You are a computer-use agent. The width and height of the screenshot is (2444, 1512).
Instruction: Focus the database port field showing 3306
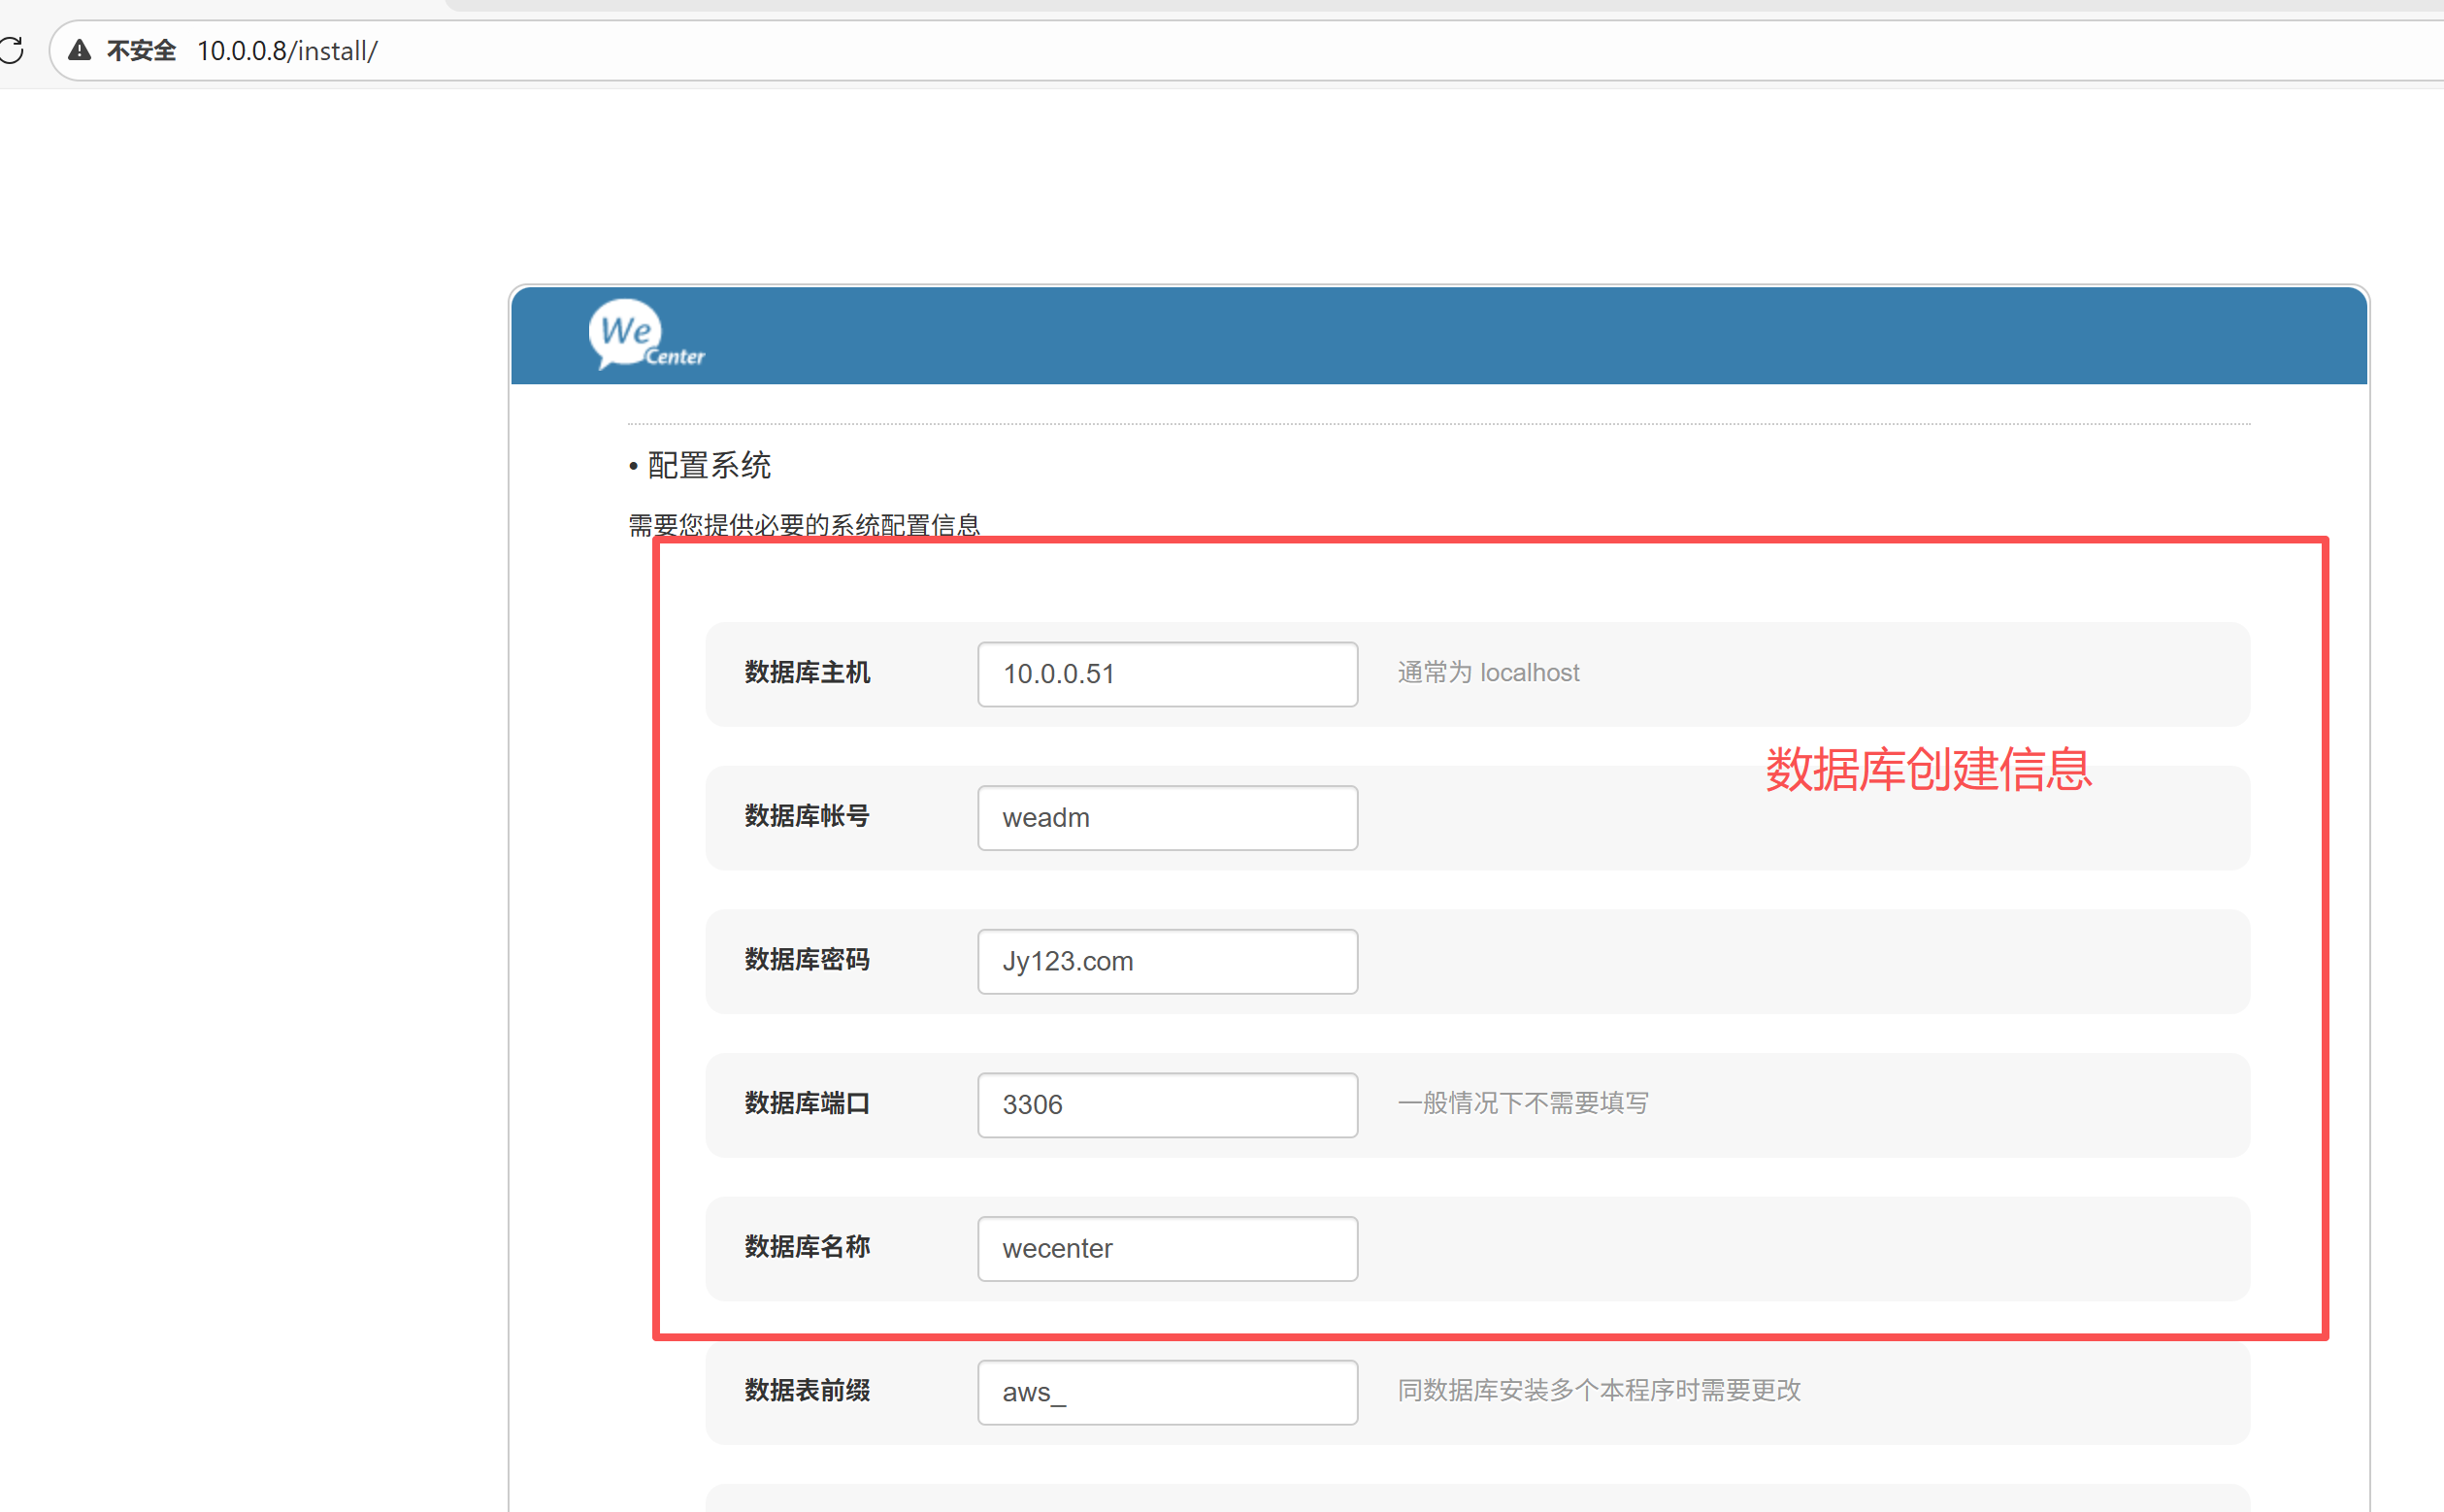pyautogui.click(x=1167, y=1105)
